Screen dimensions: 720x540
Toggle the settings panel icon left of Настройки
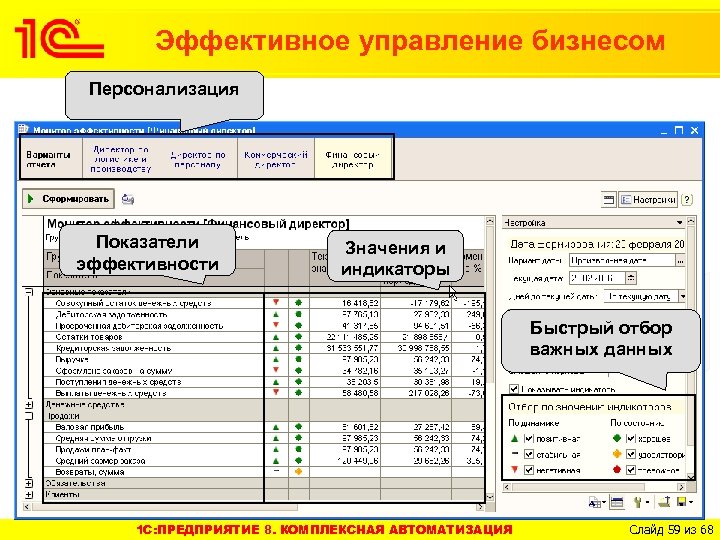click(608, 200)
